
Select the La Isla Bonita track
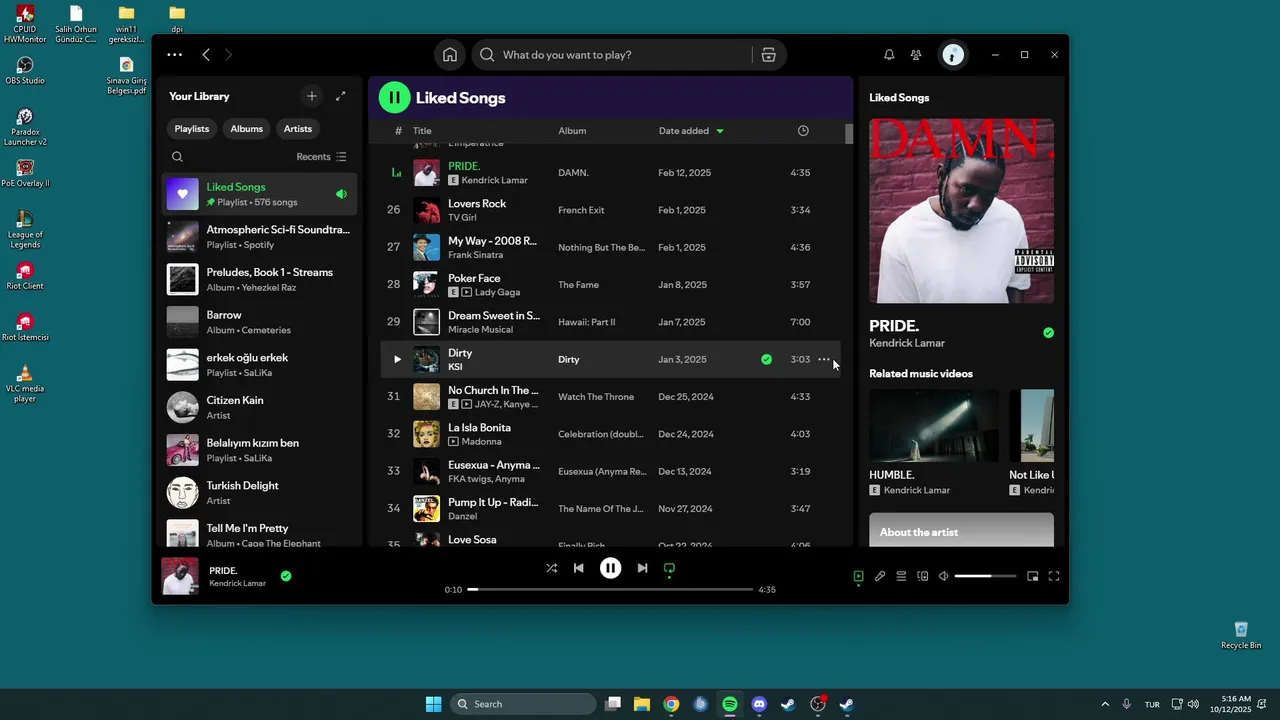pyautogui.click(x=610, y=434)
